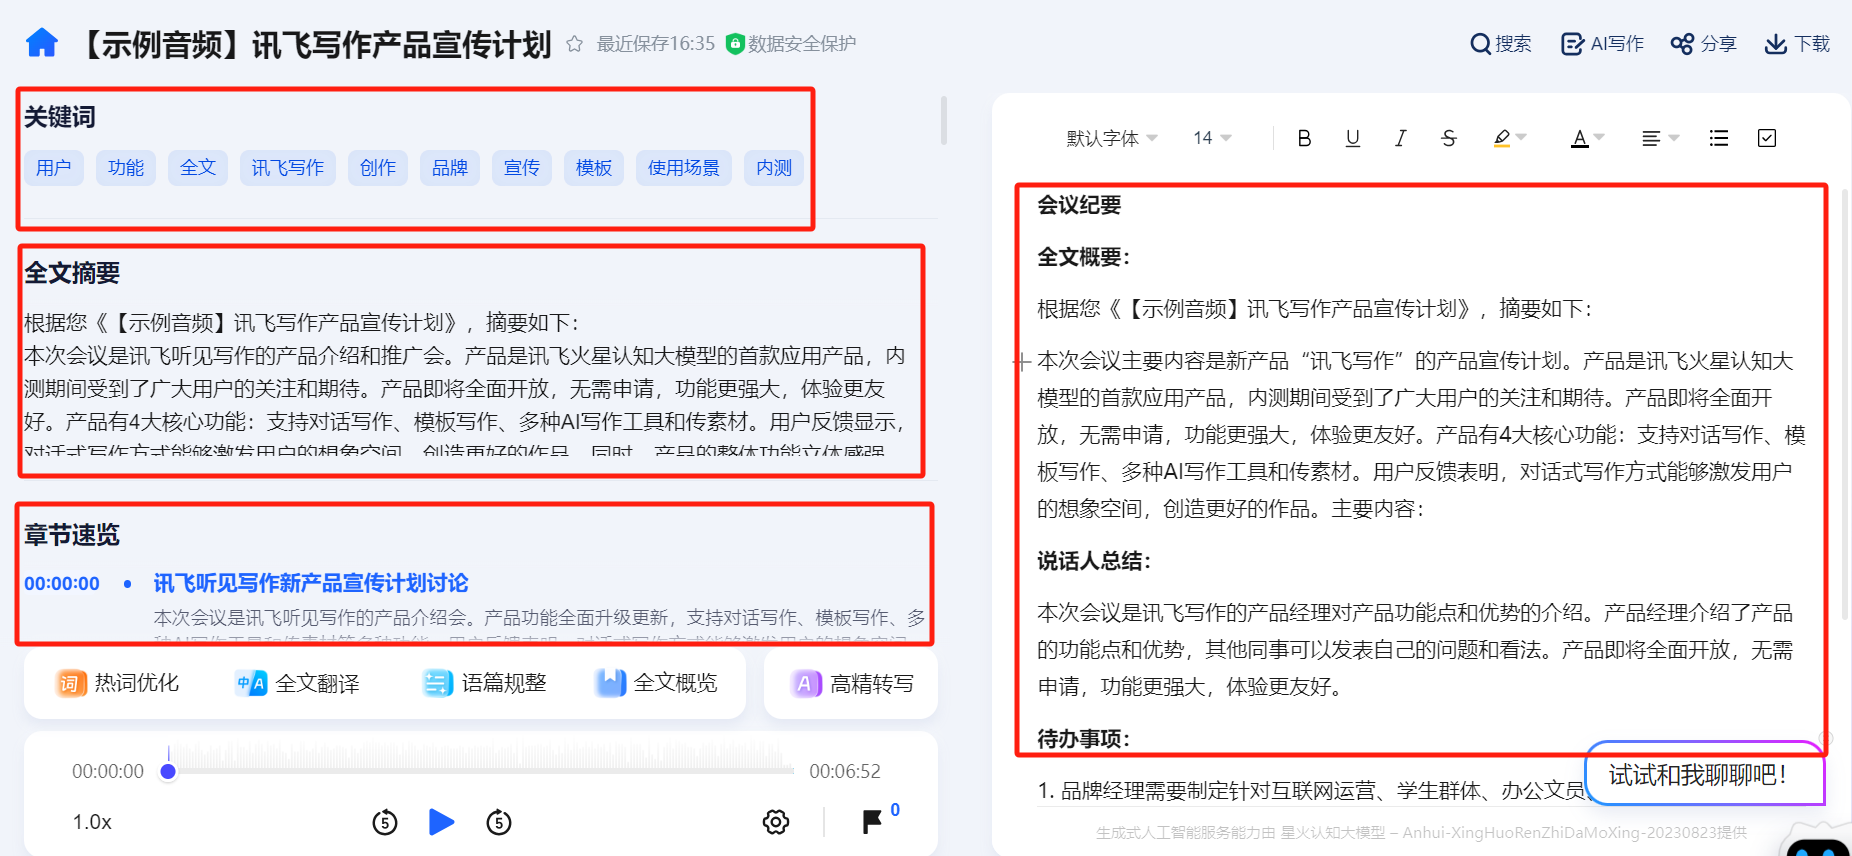Open 全文翻译 full-text translation
This screenshot has height=856, width=1852.
(x=298, y=683)
